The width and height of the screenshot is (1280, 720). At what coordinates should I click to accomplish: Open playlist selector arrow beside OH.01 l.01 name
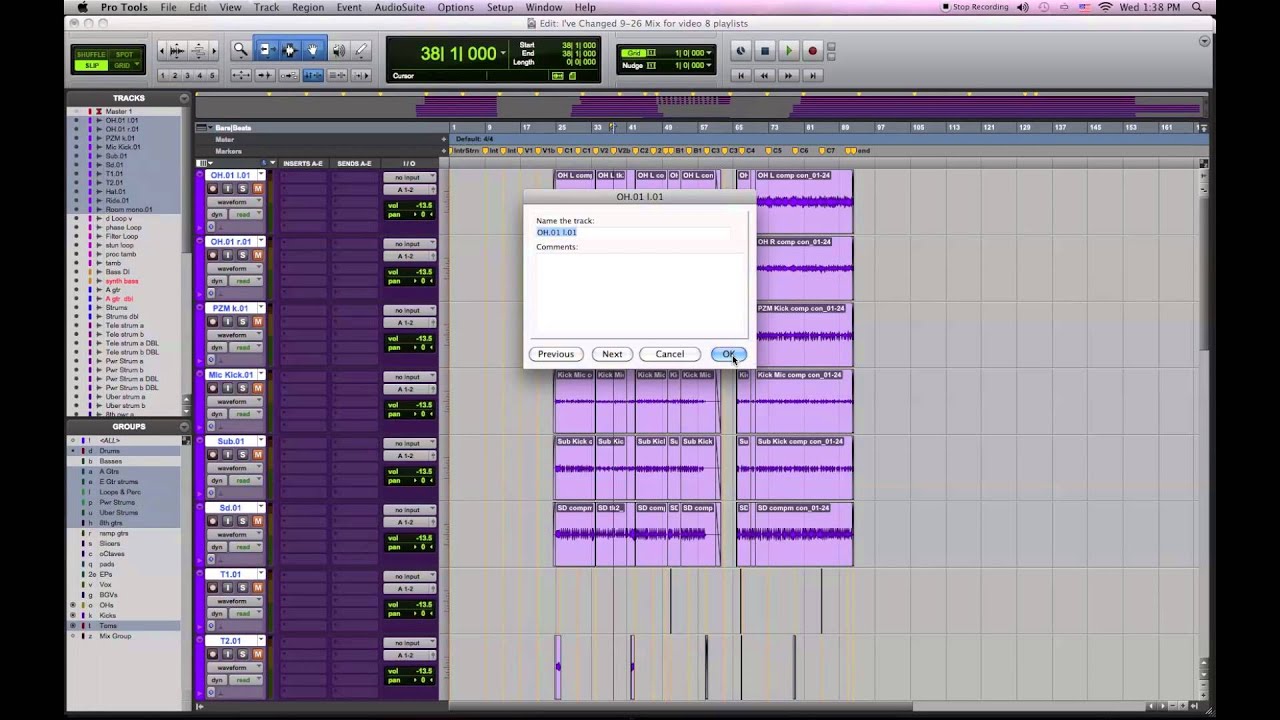click(x=260, y=175)
